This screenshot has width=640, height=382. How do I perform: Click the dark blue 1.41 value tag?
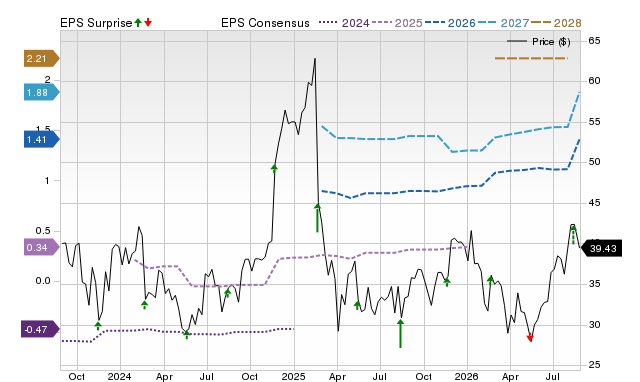tap(42, 140)
